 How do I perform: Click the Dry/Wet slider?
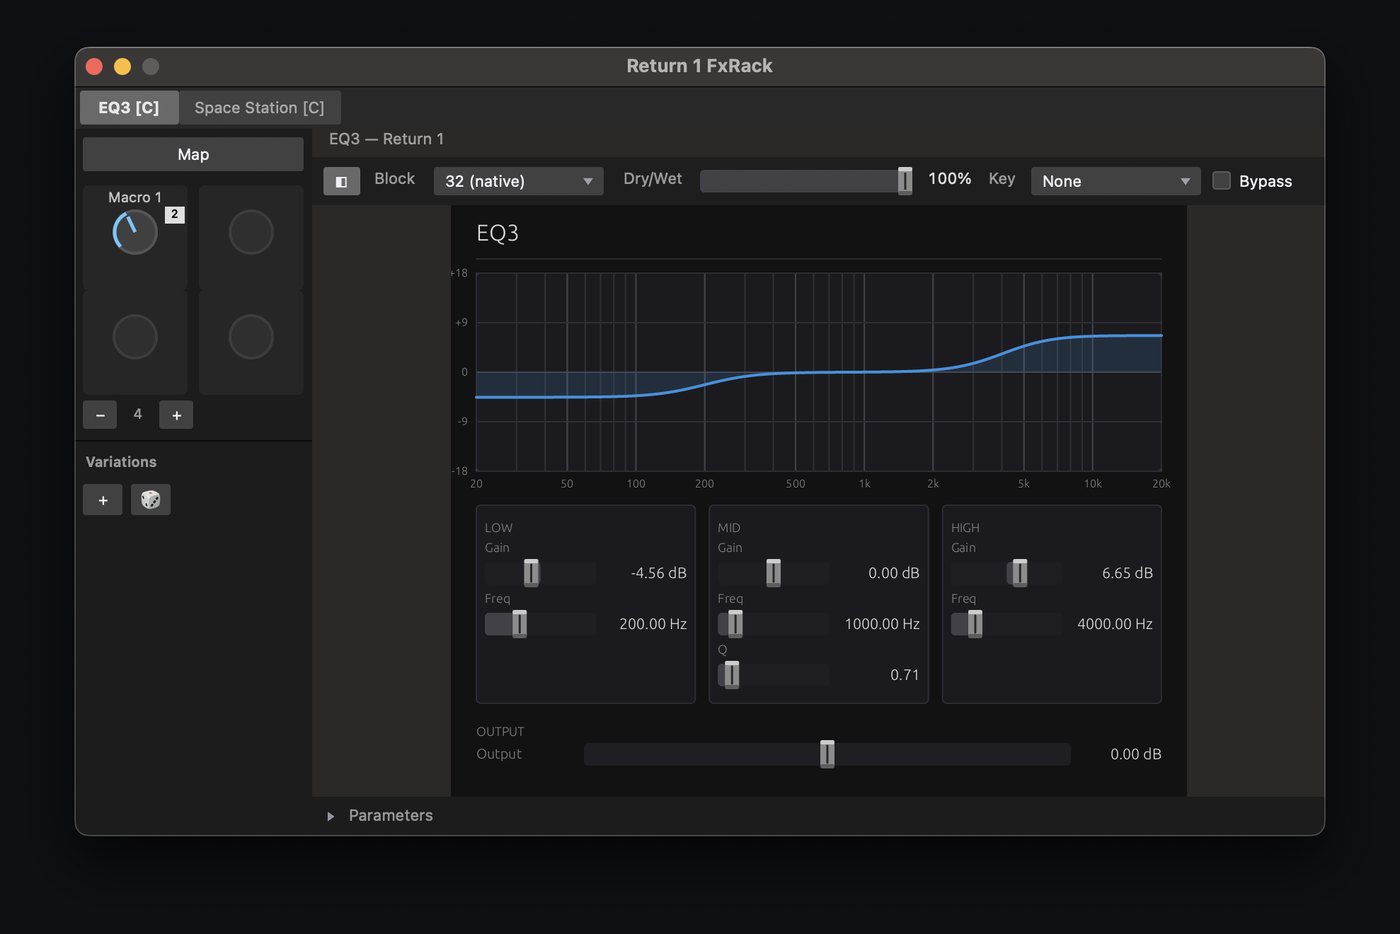pyautogui.click(x=806, y=181)
